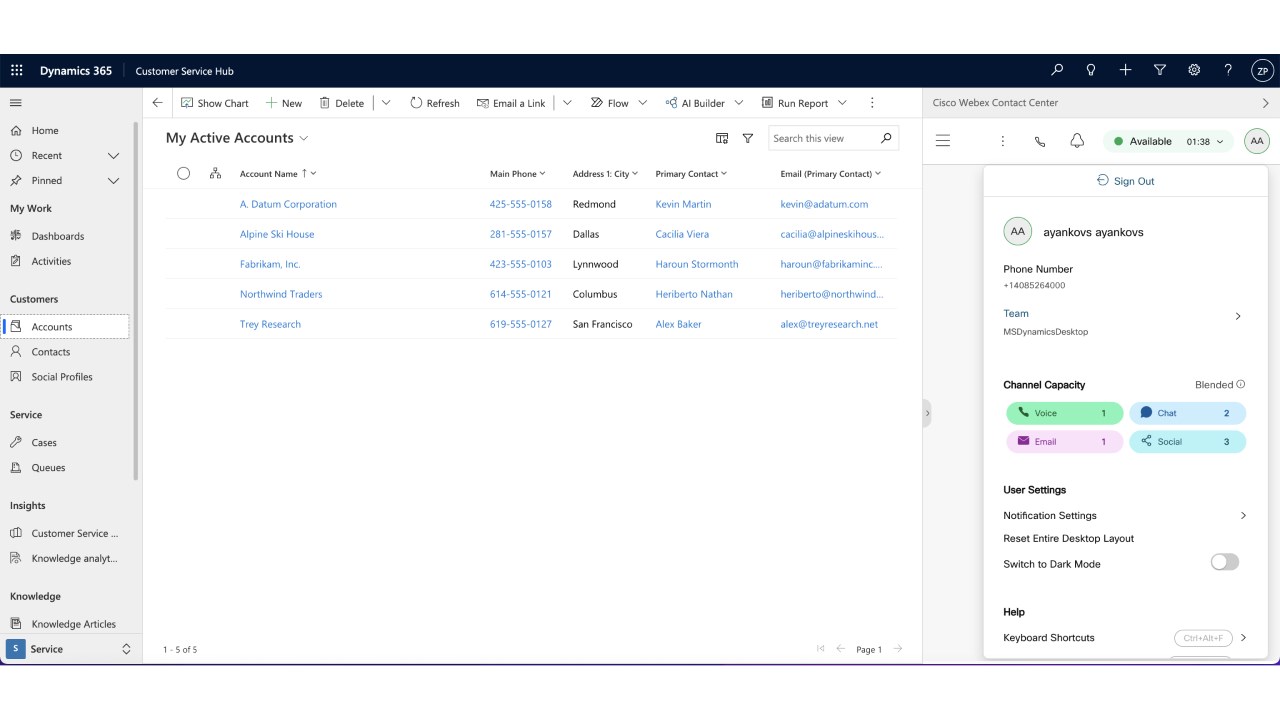
Task: Open the Available status dropdown
Action: coord(1168,141)
